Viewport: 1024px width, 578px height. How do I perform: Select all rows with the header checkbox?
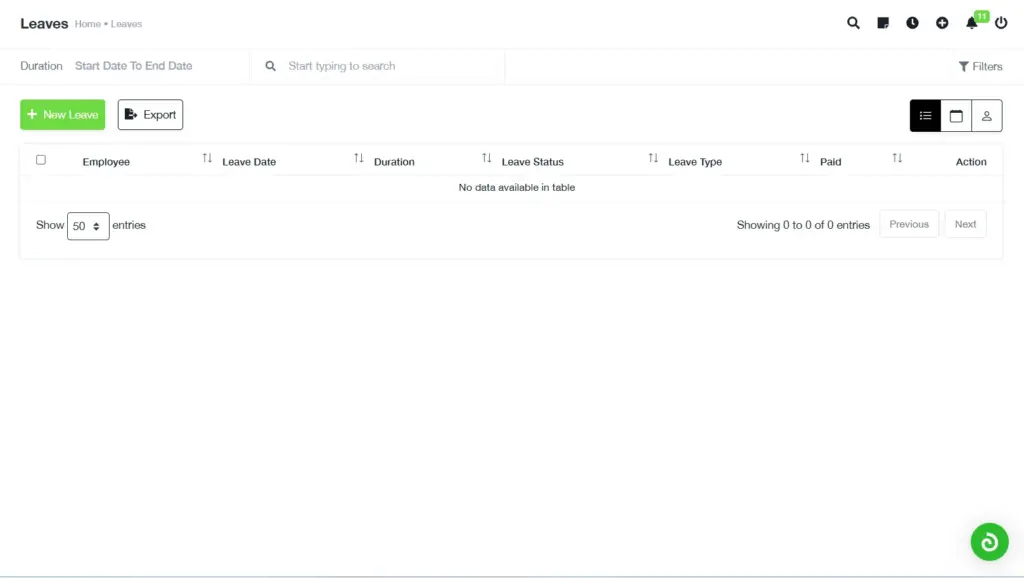[41, 159]
